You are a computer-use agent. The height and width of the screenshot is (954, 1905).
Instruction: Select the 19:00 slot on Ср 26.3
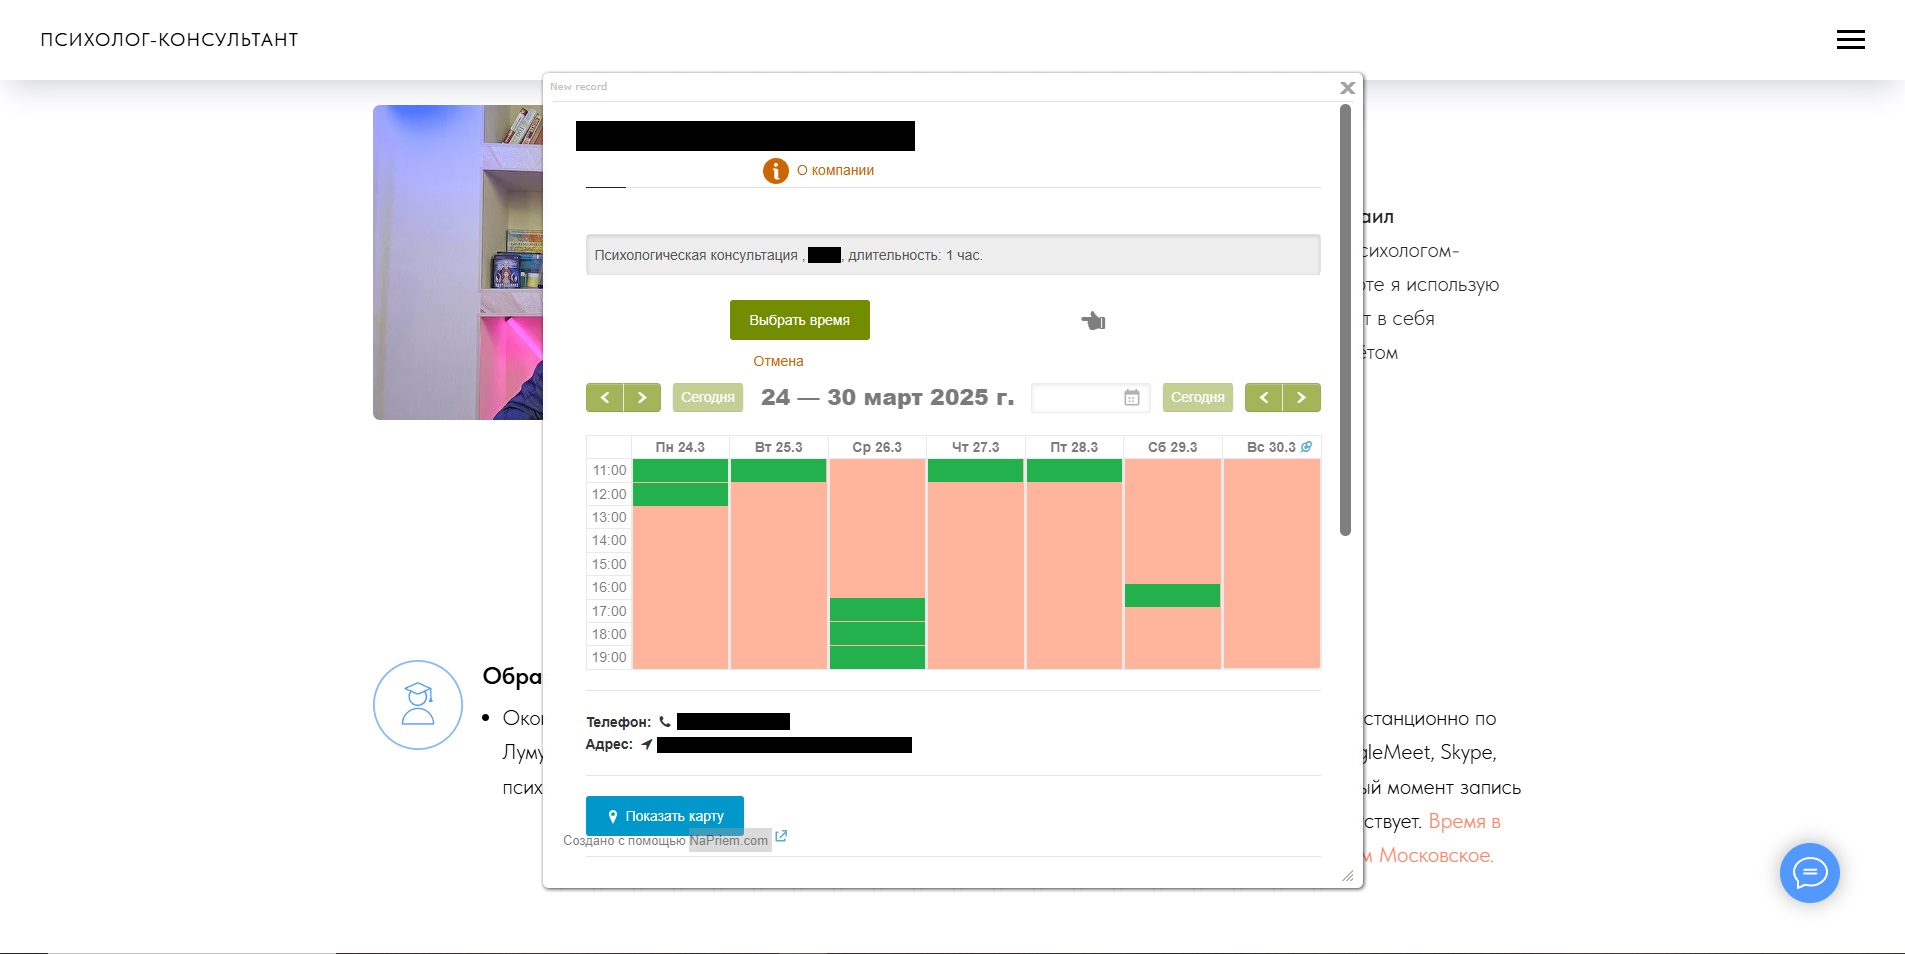click(x=877, y=657)
